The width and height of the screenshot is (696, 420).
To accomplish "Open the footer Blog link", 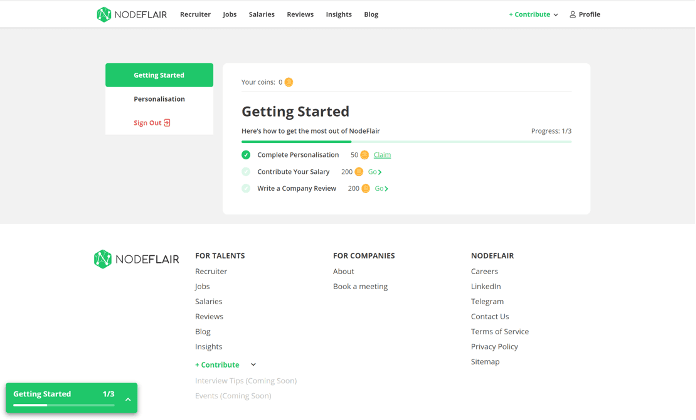I will [x=203, y=332].
